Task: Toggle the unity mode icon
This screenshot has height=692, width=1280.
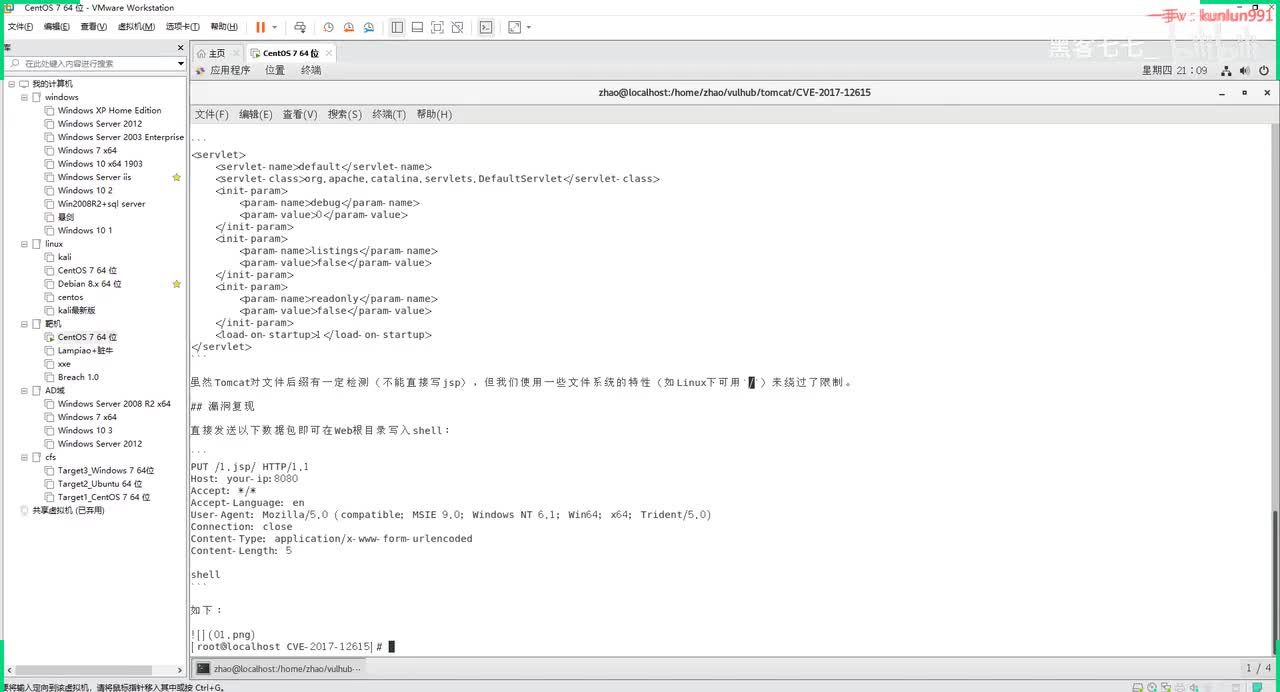Action: tap(457, 27)
